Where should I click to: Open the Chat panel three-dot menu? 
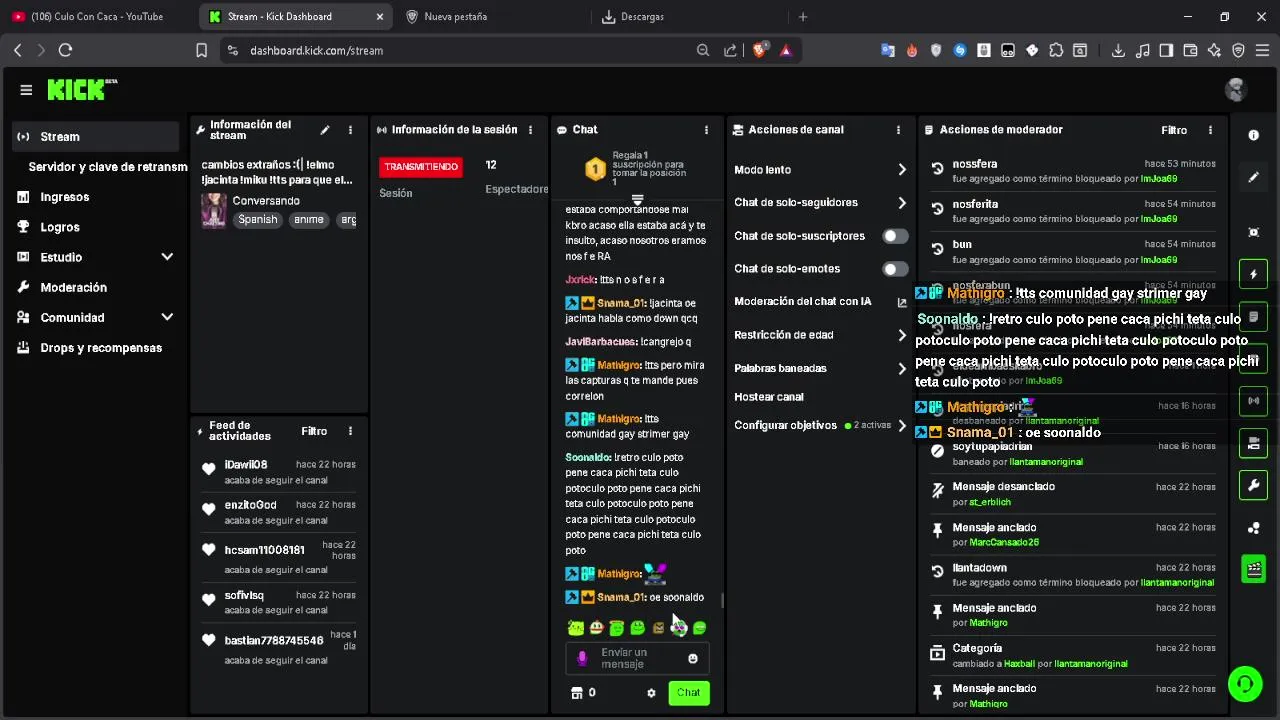coord(706,130)
